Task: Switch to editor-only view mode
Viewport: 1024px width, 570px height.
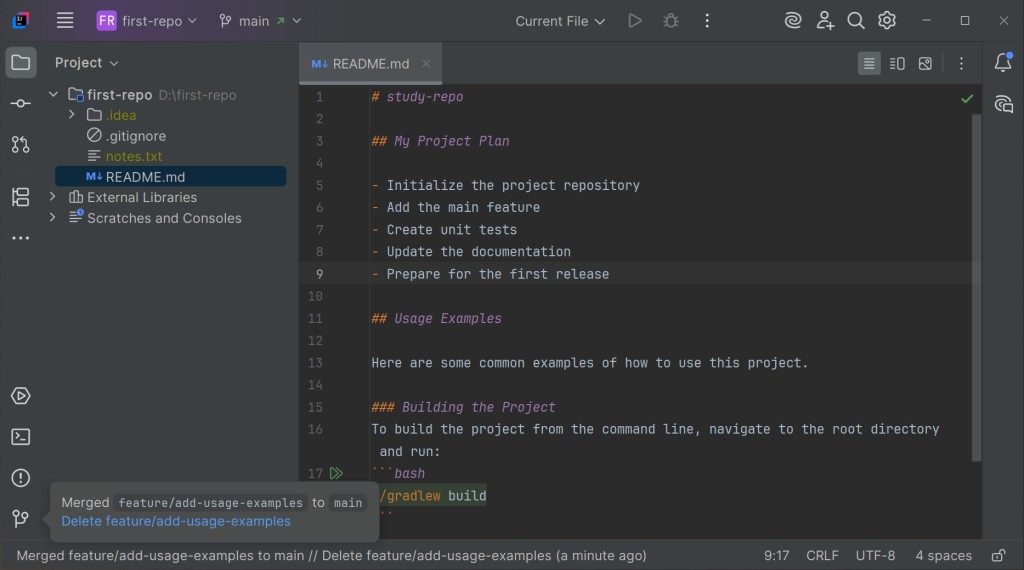Action: click(869, 63)
